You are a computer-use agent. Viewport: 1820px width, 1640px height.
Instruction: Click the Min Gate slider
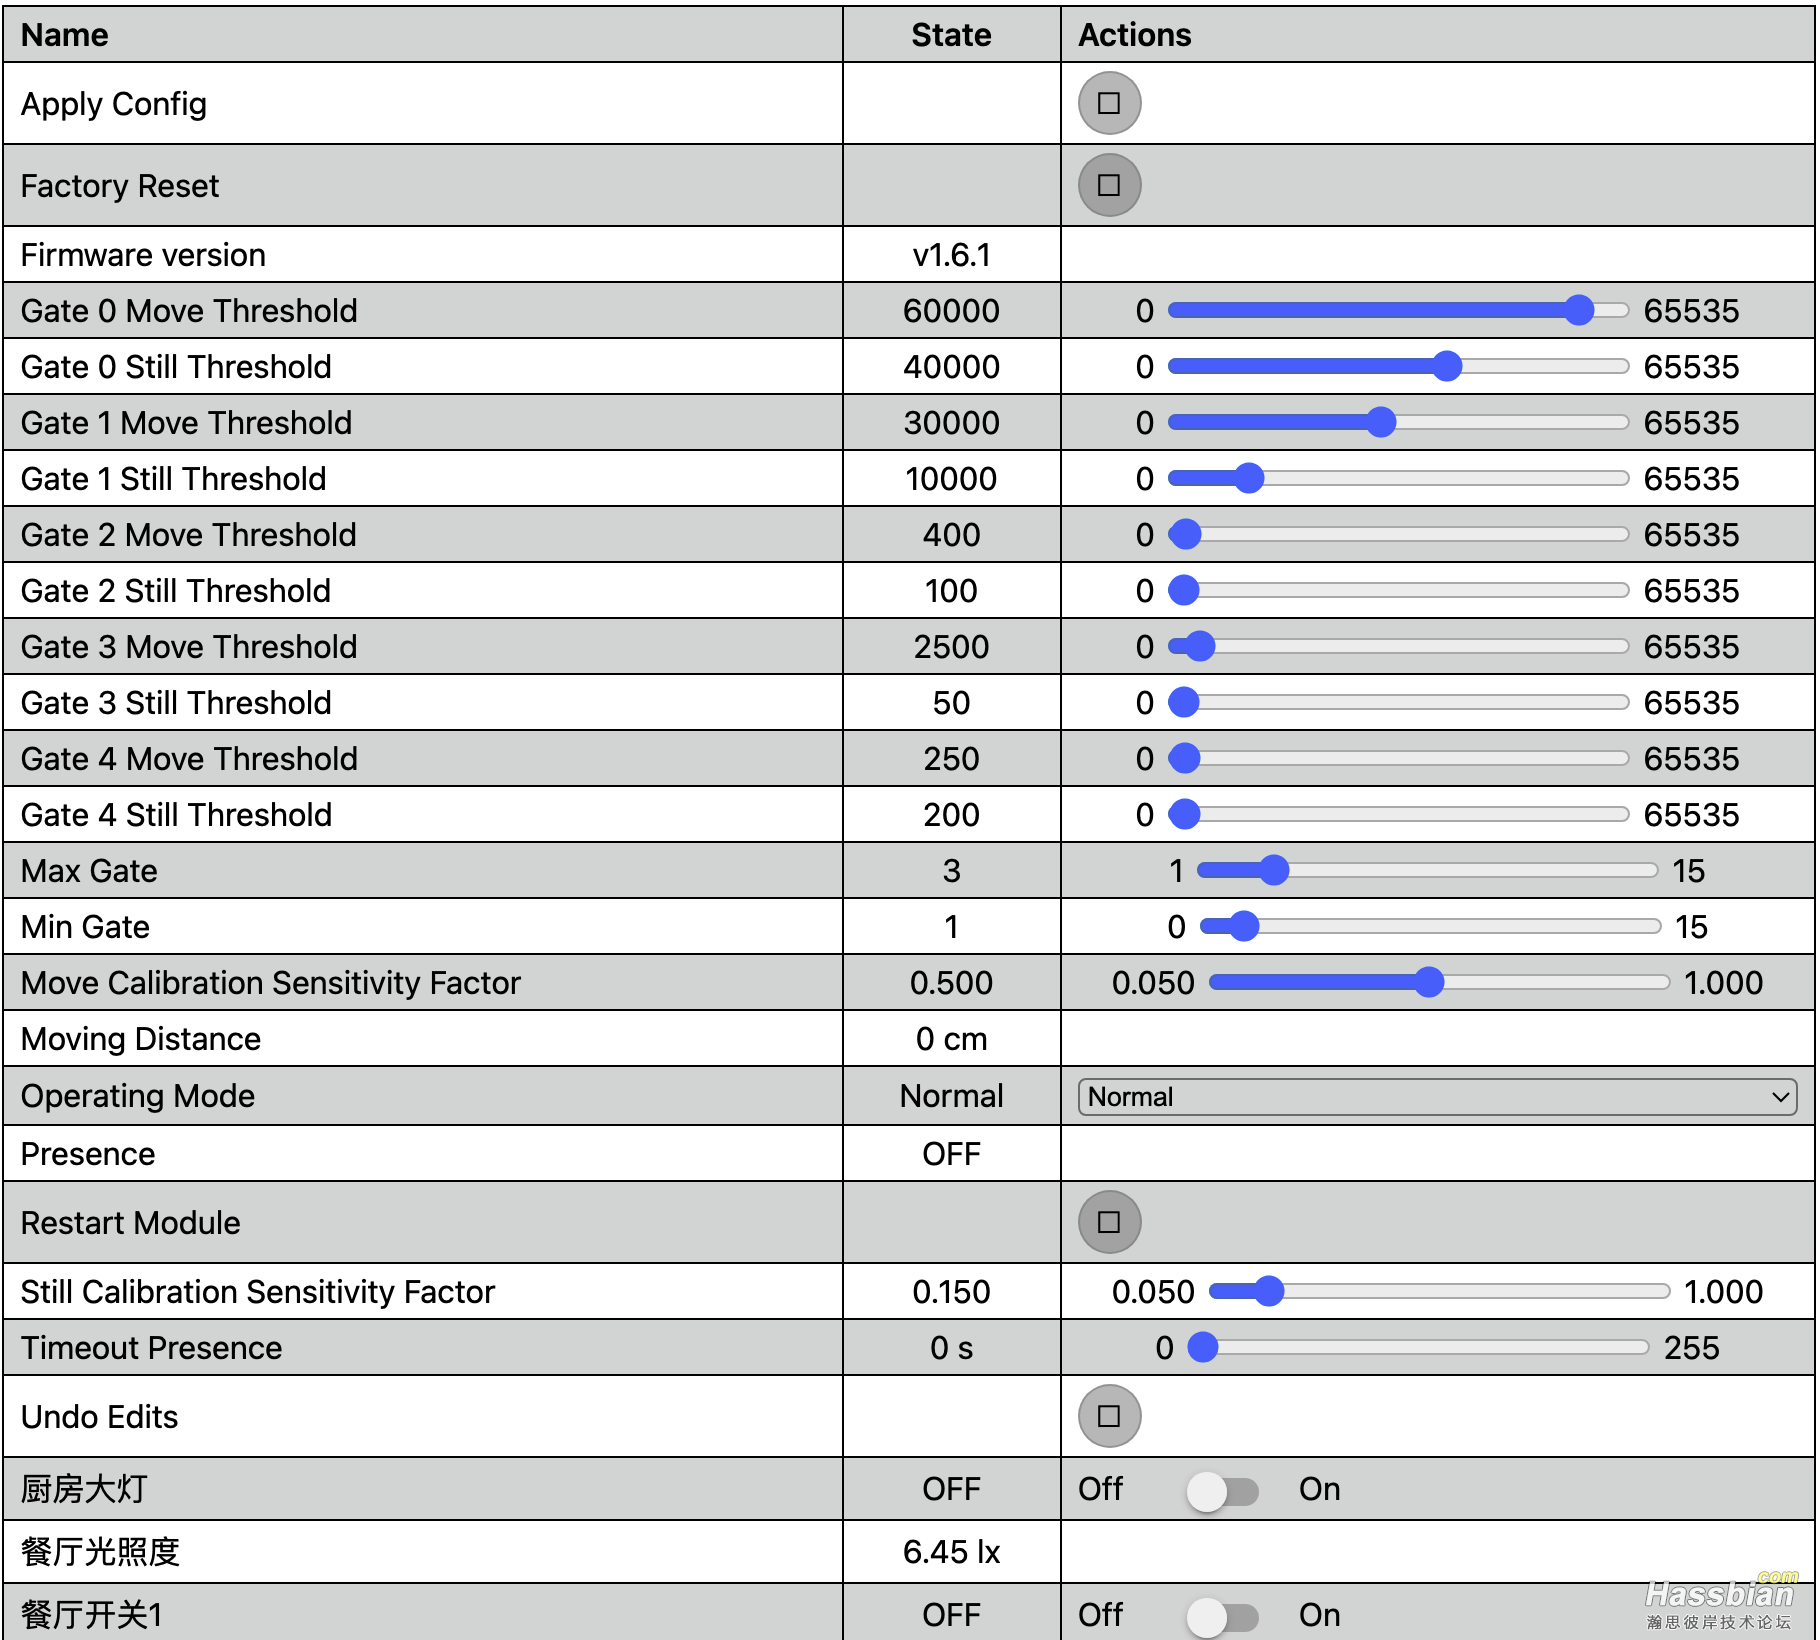[x=1430, y=926]
